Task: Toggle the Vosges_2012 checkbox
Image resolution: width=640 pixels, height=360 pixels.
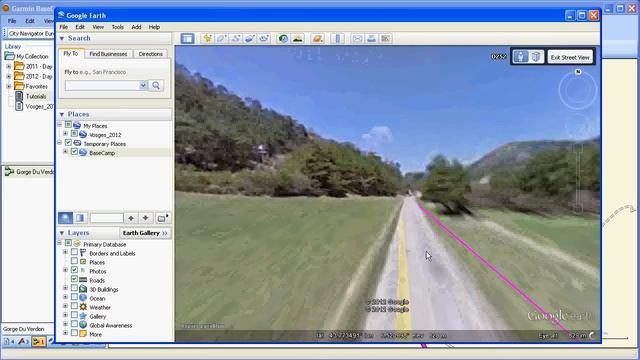Action: pyautogui.click(x=74, y=133)
